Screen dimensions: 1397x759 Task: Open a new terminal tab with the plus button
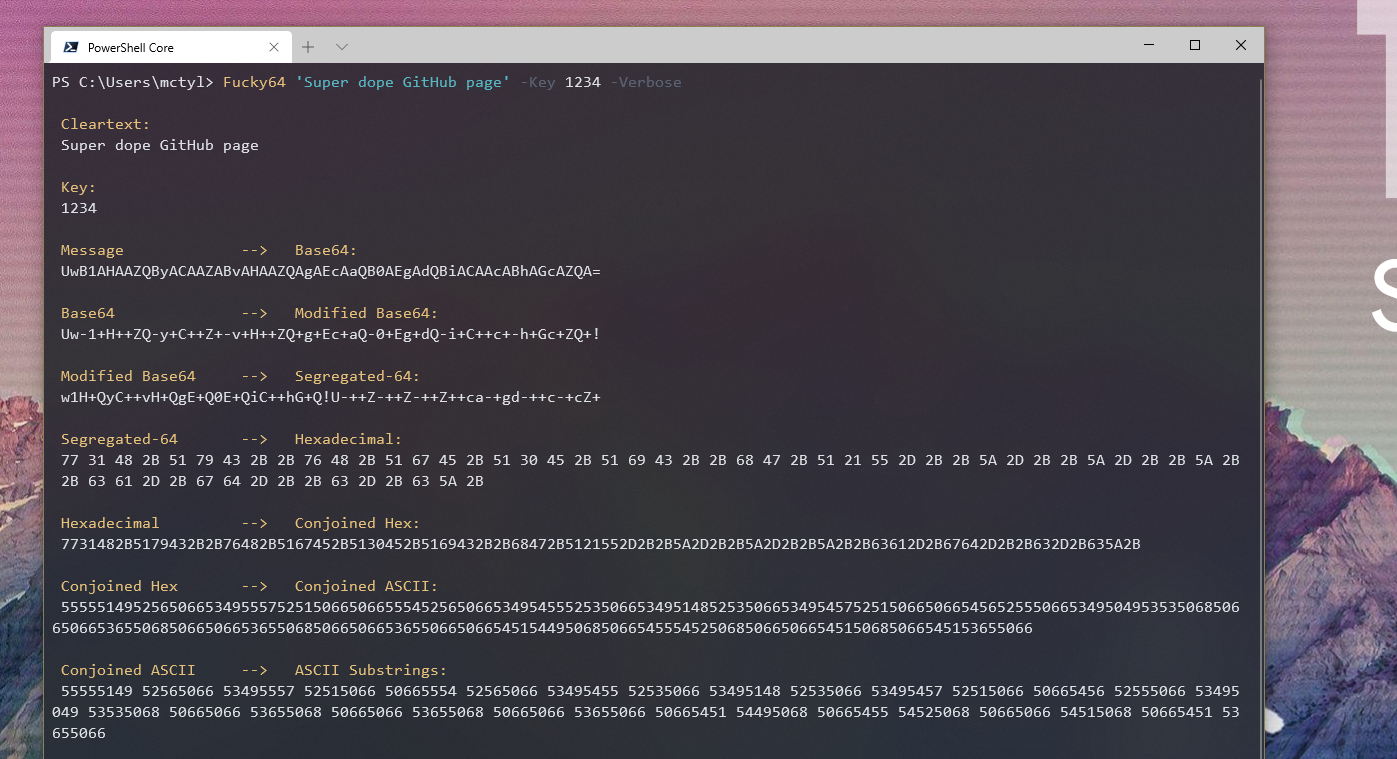pos(307,46)
